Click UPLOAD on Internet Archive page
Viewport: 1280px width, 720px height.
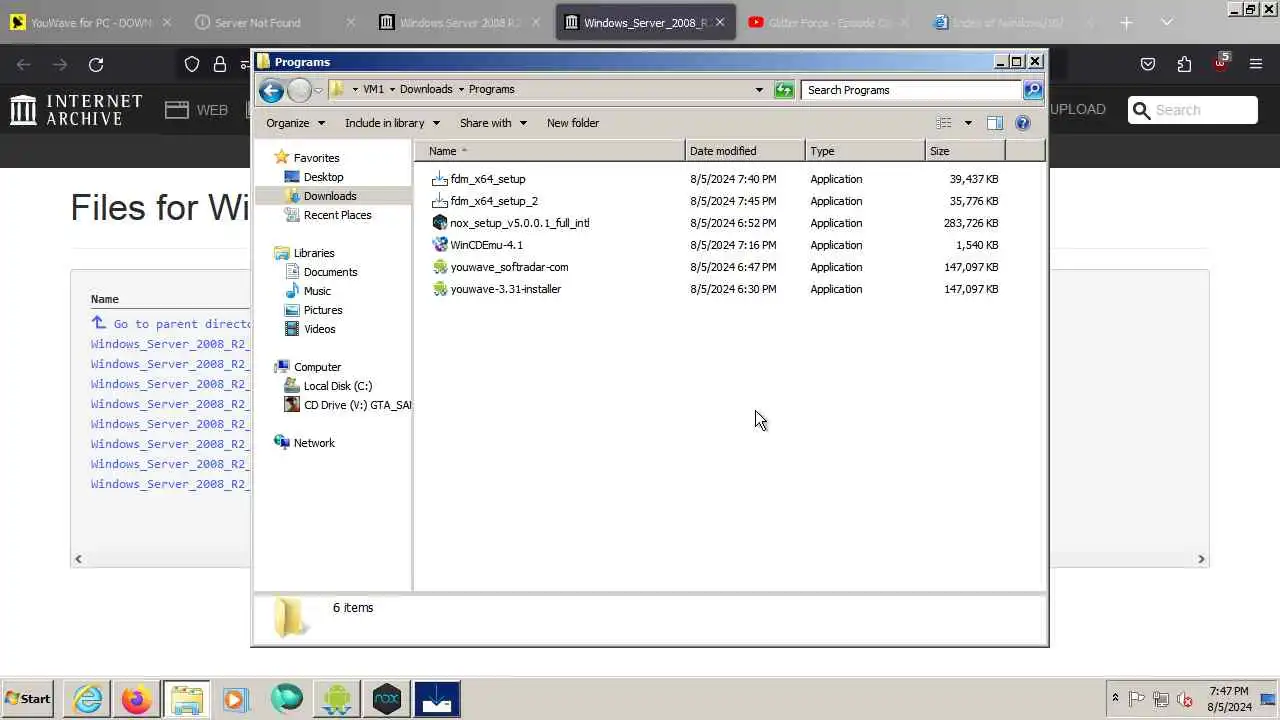tap(1077, 109)
